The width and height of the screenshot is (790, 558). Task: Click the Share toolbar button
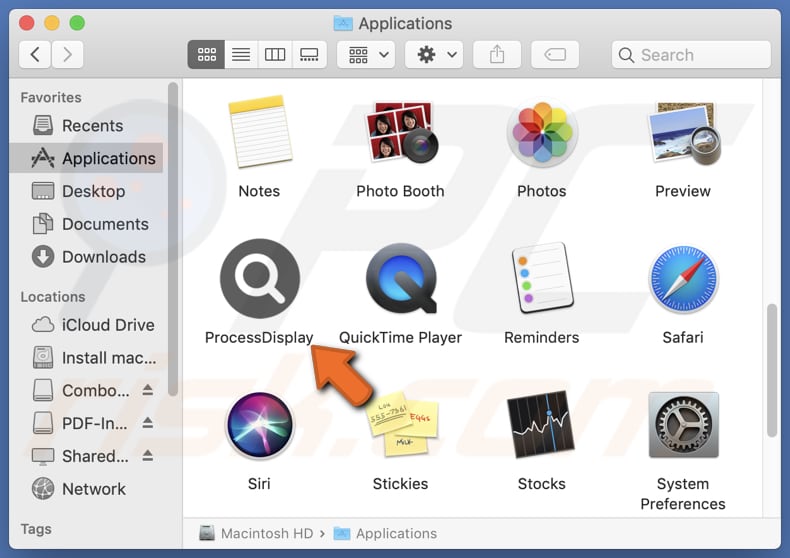(497, 54)
